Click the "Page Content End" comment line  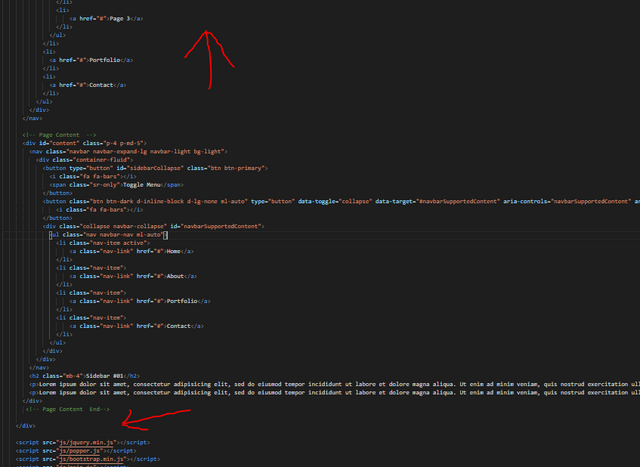(68, 409)
